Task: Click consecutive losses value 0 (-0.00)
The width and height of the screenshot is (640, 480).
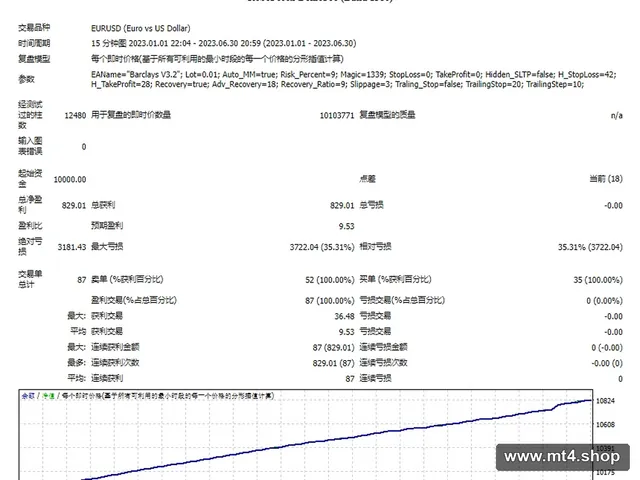Action: click(607, 348)
